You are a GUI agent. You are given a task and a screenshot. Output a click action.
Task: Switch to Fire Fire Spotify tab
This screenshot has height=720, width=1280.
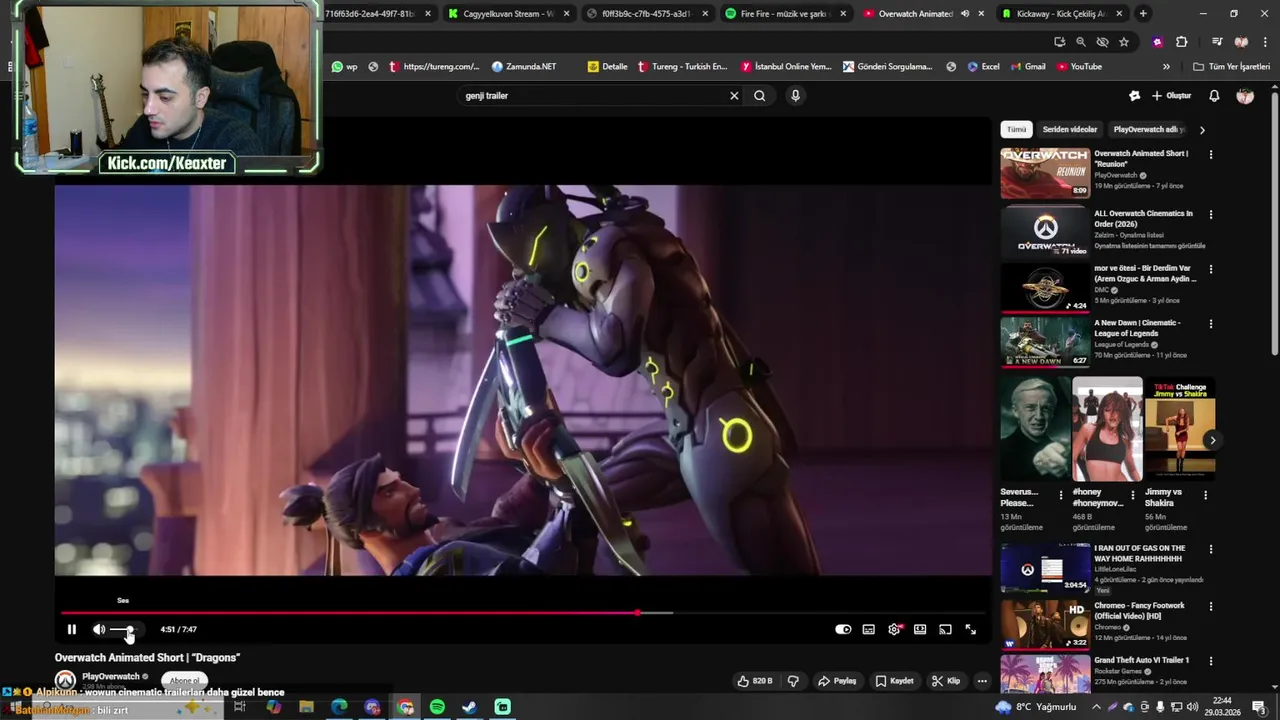tap(785, 14)
